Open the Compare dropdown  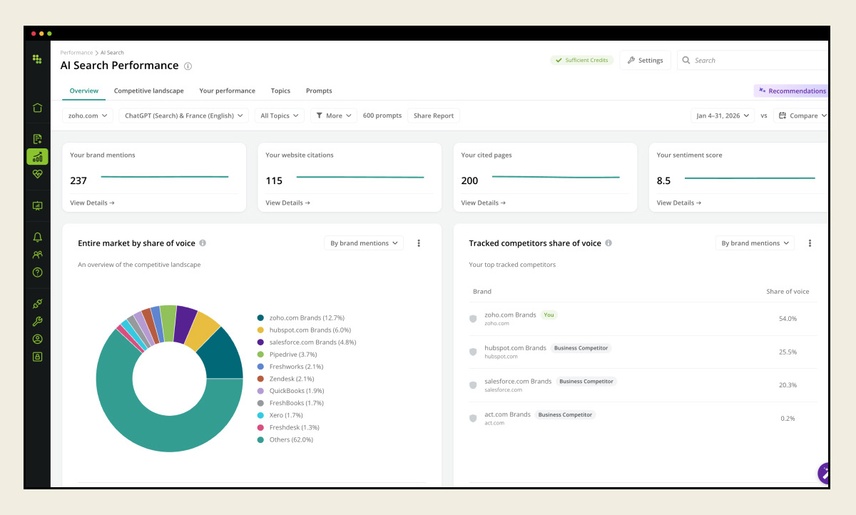[802, 116]
